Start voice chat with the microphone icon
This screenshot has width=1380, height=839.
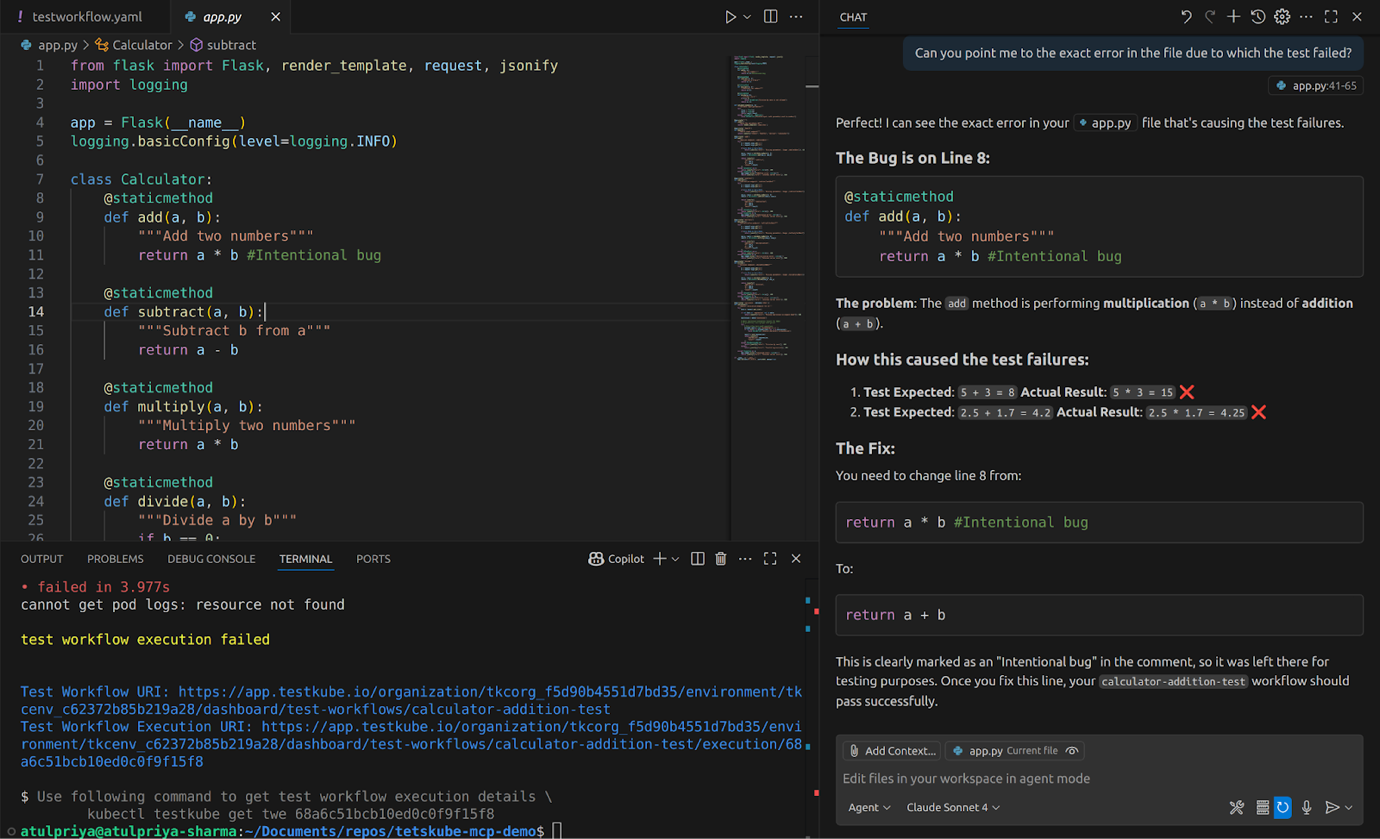1306,807
